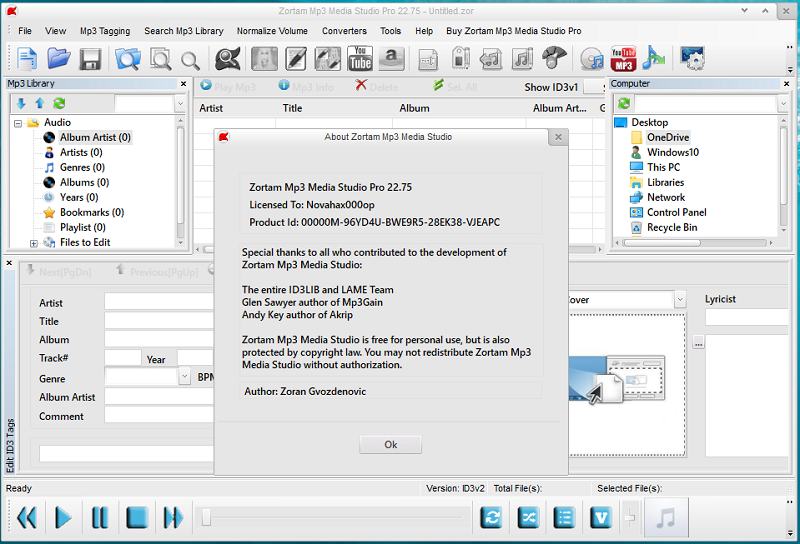Screen dimensions: 800x544
Task: Click the Computer panel horizontal scrollbar
Action: [662, 243]
